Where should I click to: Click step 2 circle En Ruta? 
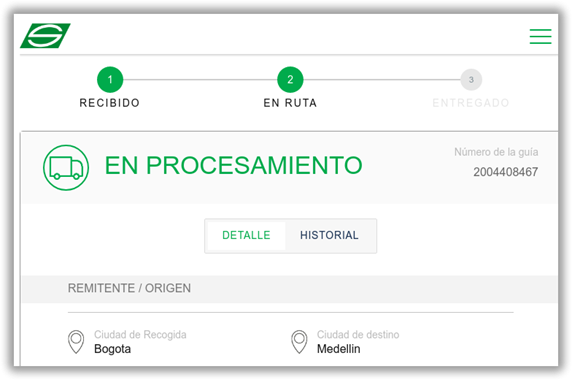point(290,80)
